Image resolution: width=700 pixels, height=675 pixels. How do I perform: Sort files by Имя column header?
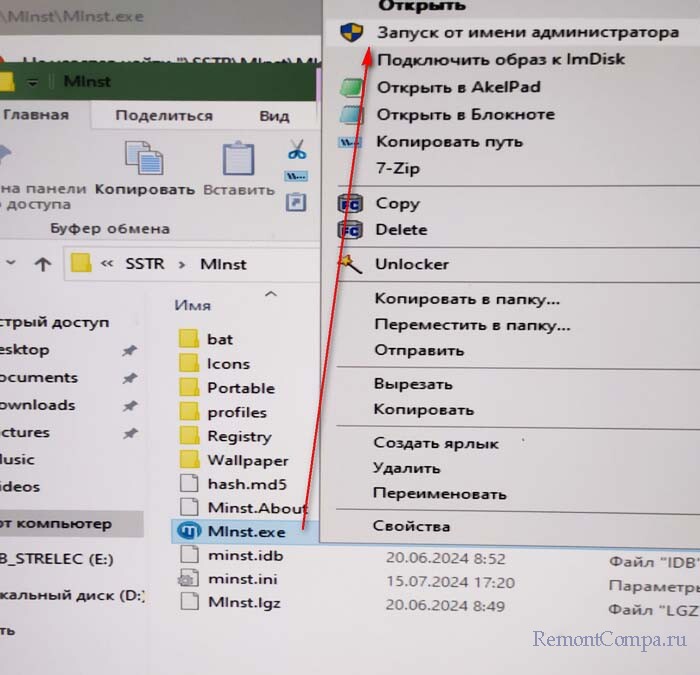point(192,305)
